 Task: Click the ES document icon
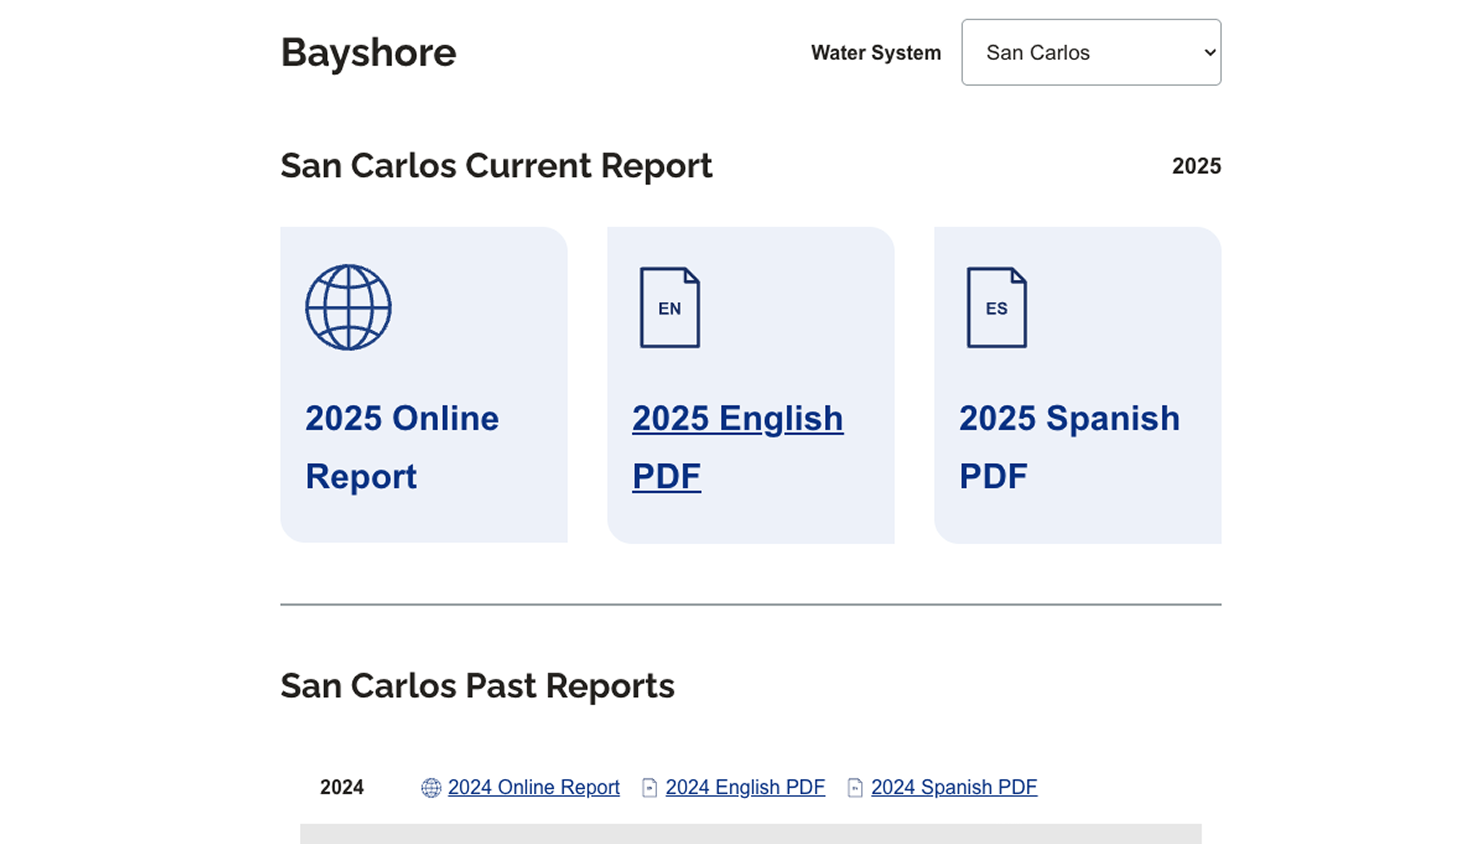click(997, 307)
